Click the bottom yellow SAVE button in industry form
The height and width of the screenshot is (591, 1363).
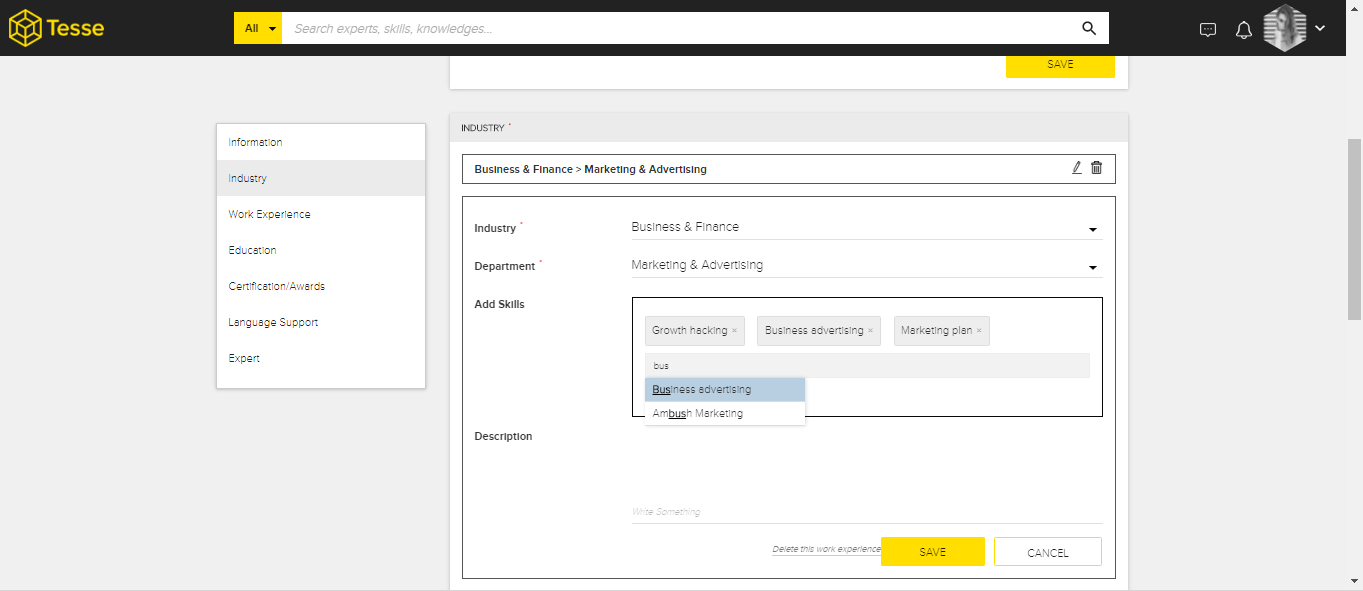pyautogui.click(x=932, y=552)
